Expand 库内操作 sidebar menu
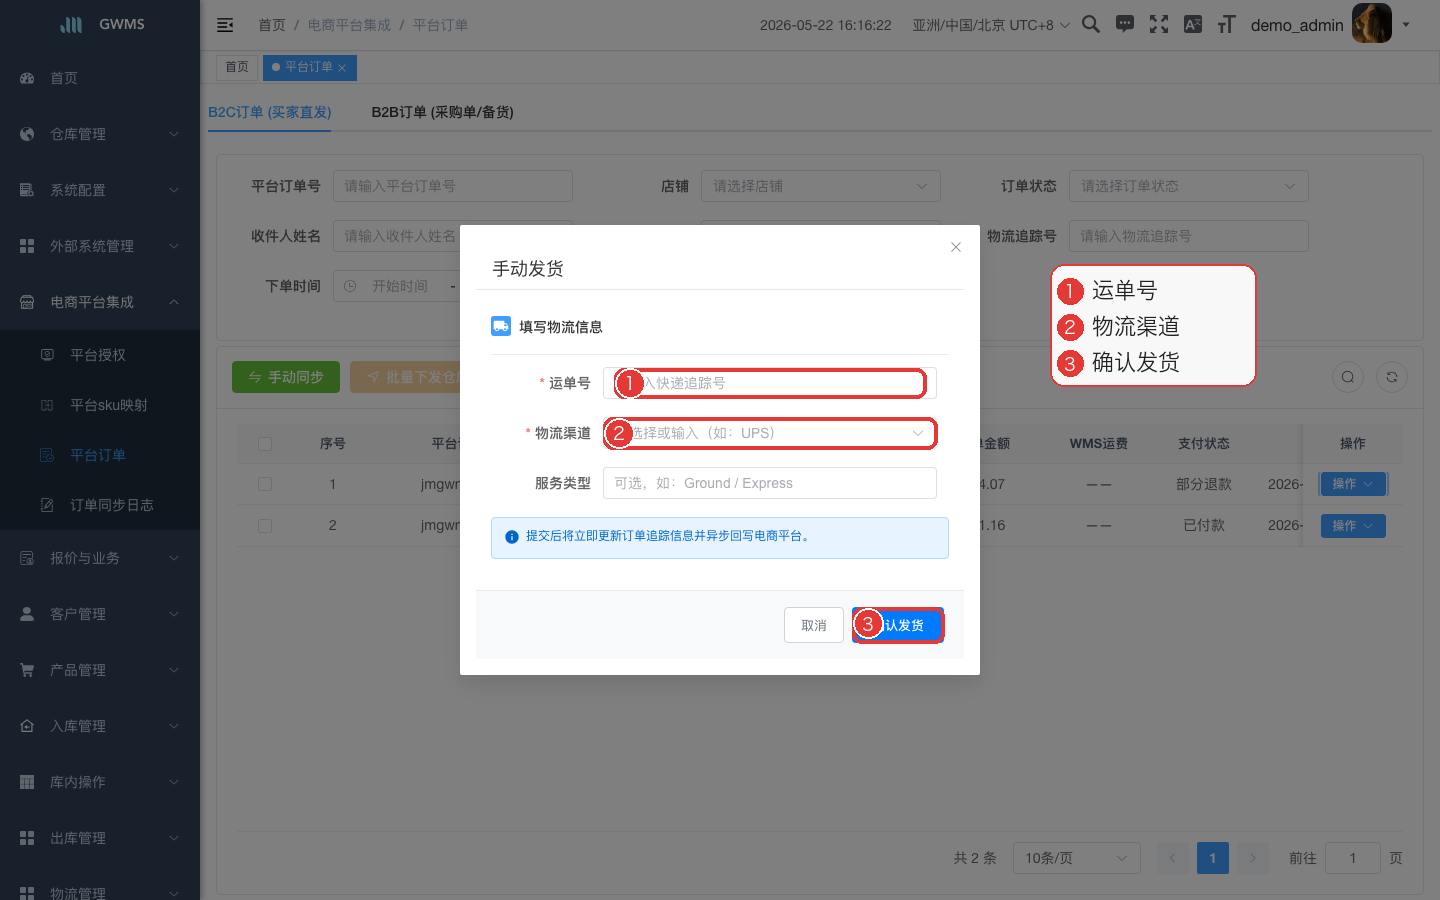1440x900 pixels. (x=100, y=782)
